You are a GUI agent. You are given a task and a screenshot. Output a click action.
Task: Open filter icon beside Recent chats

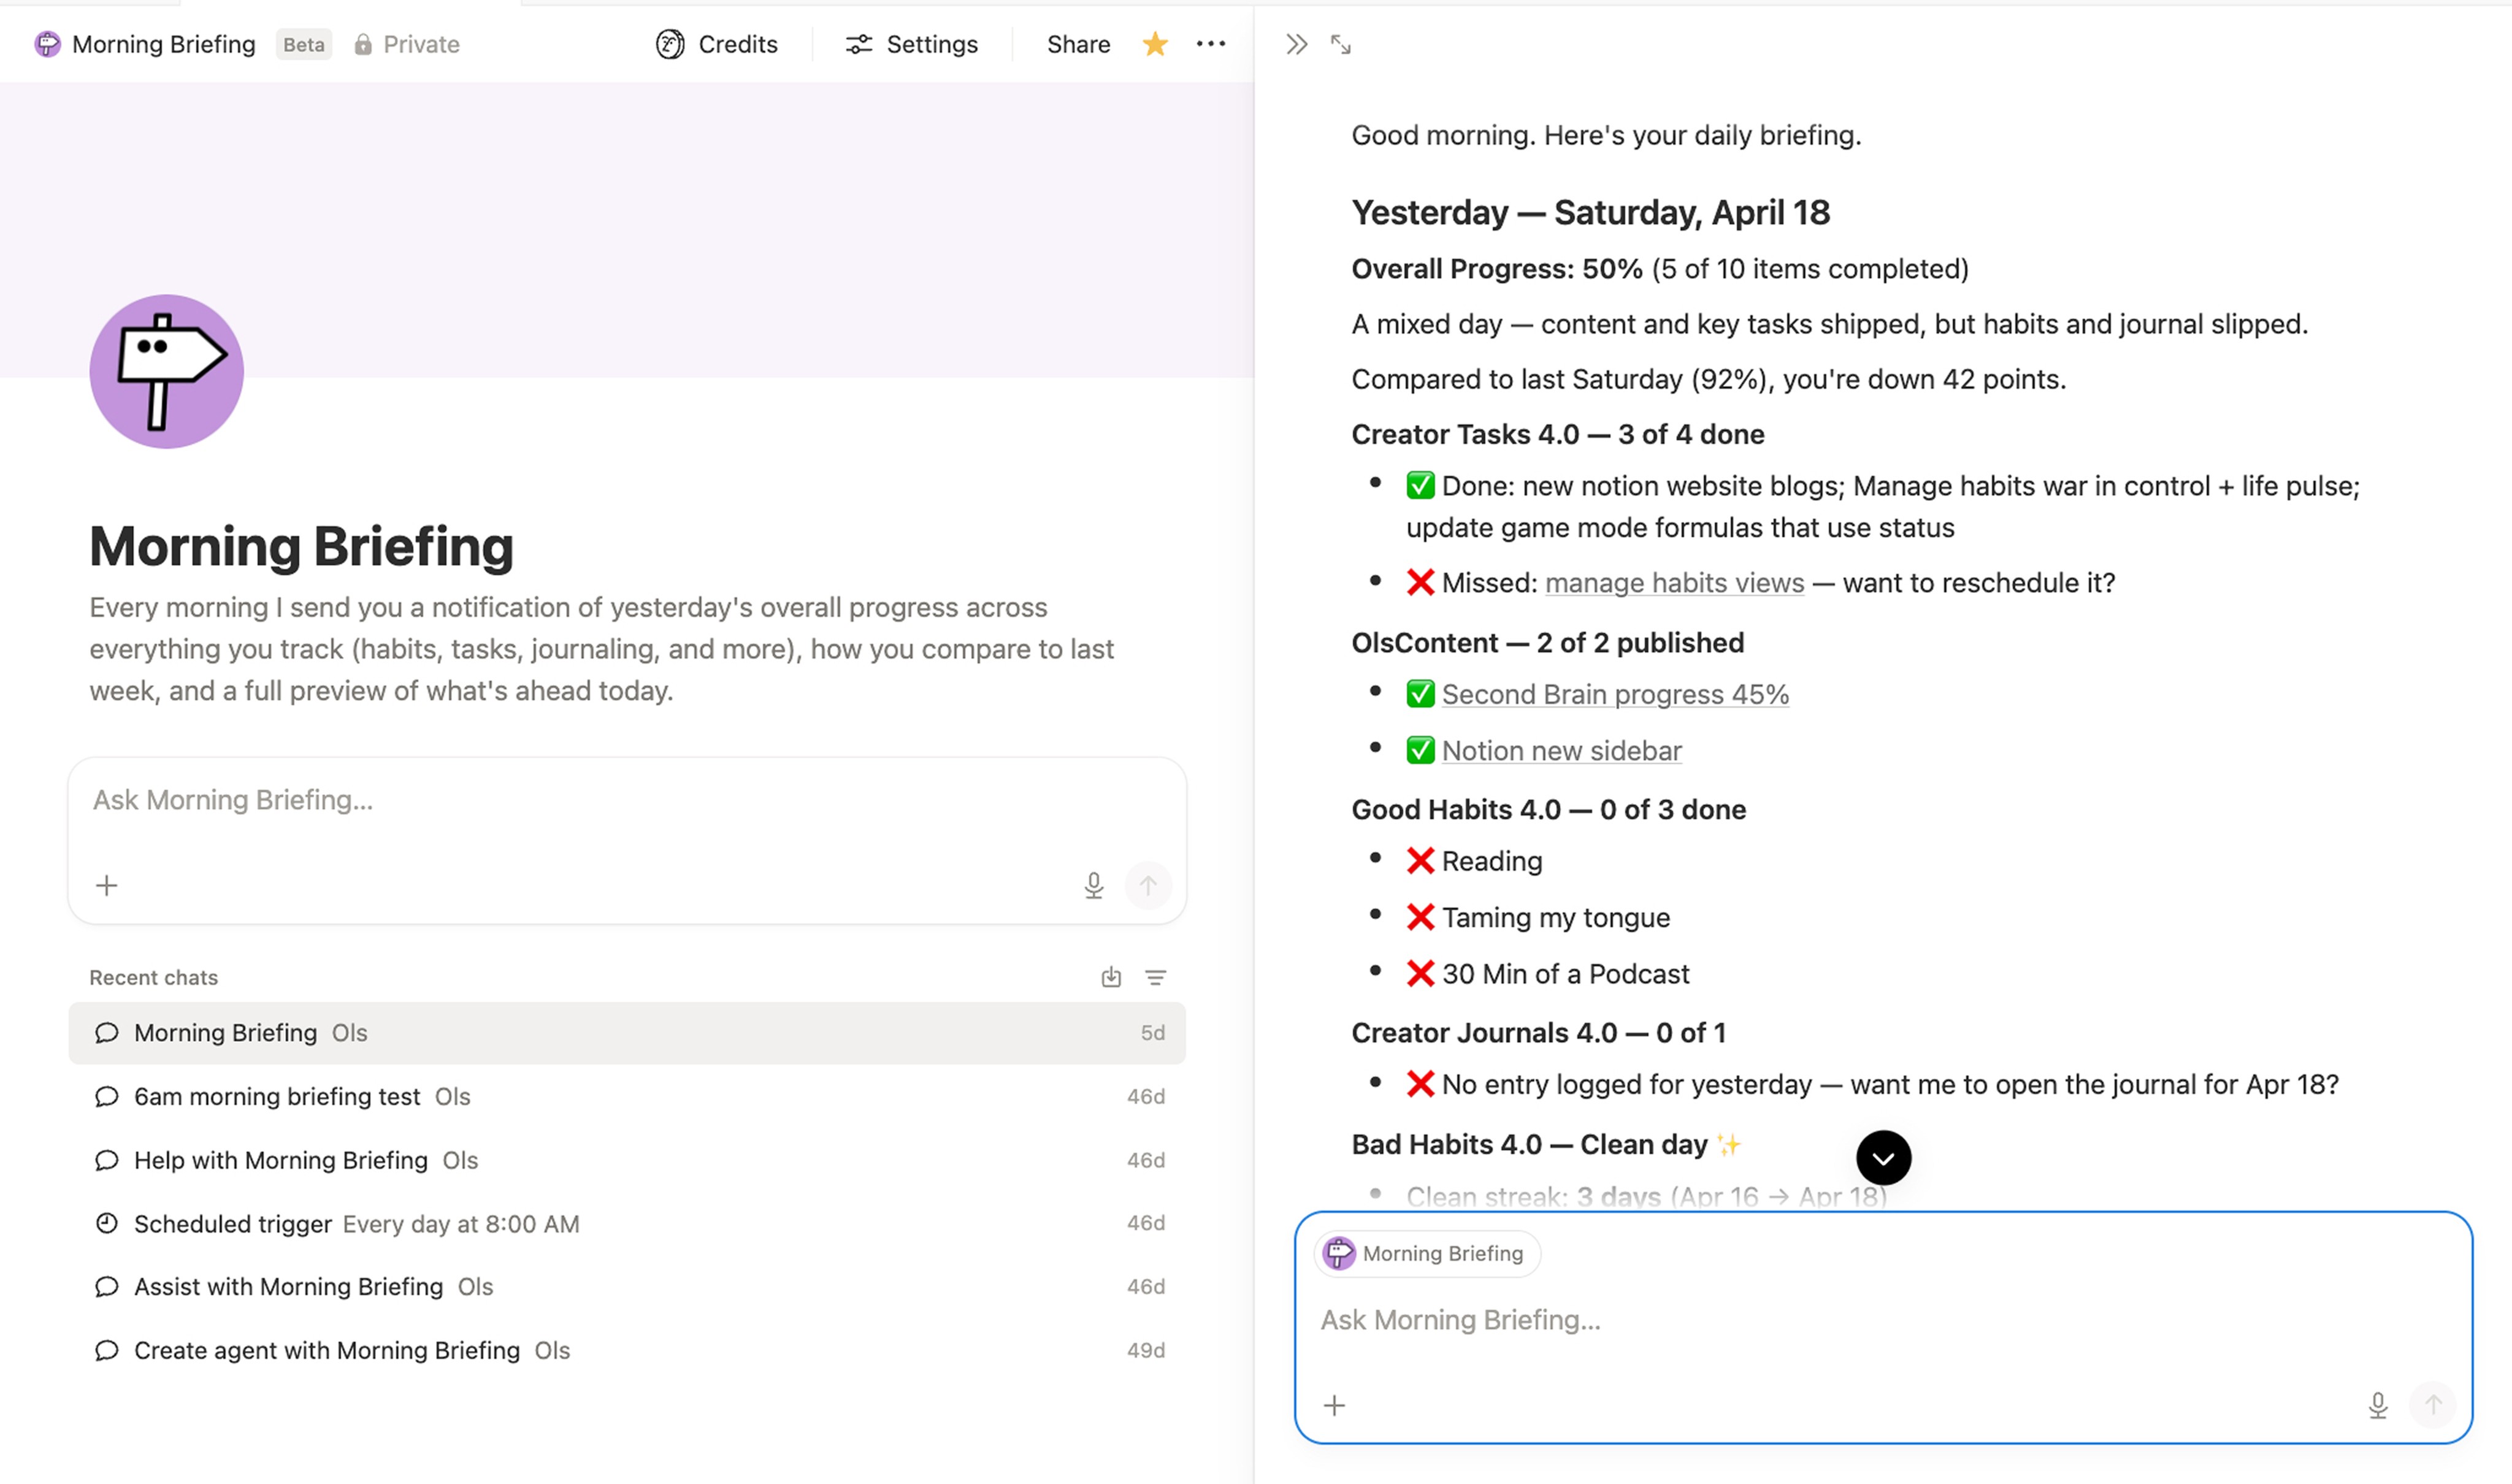pyautogui.click(x=1155, y=977)
